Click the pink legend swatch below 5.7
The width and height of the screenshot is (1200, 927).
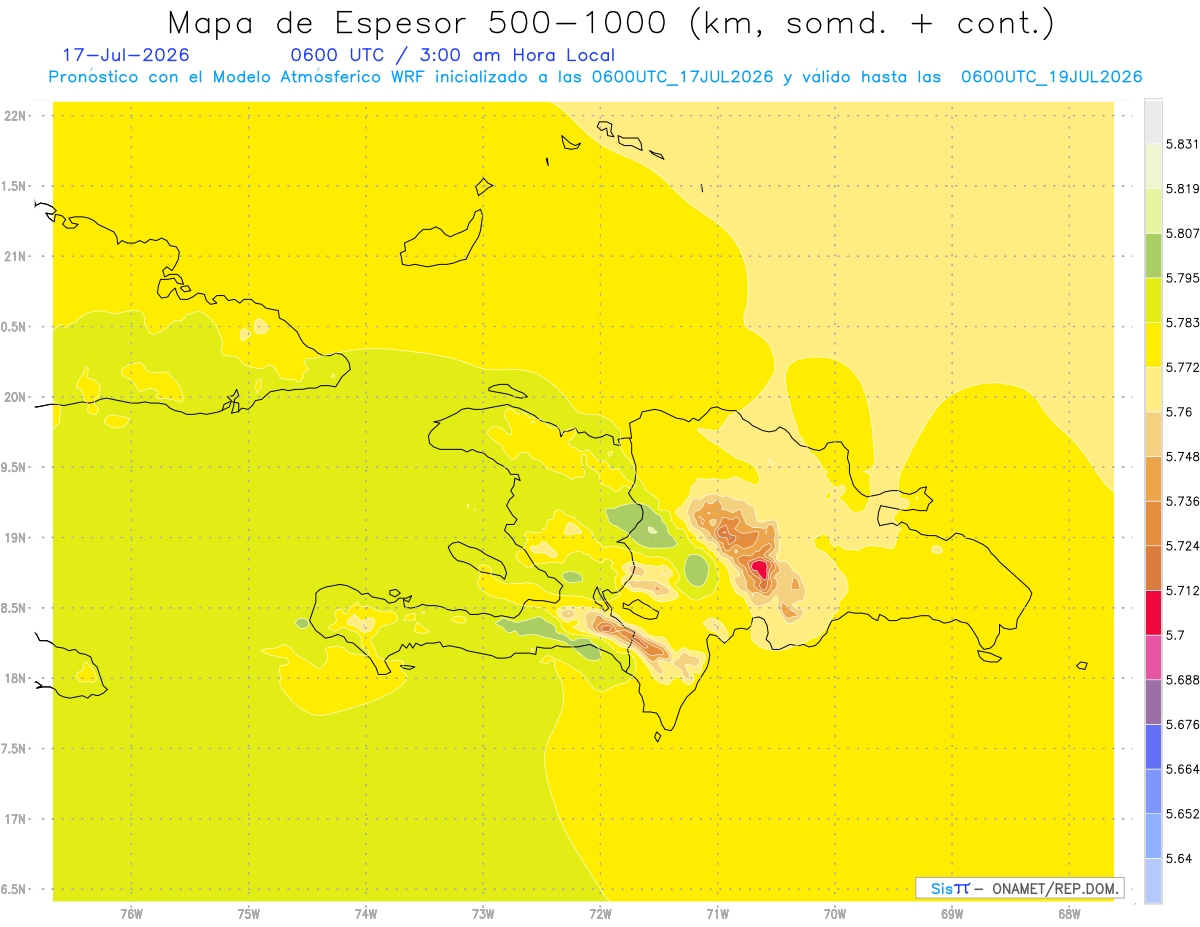[1153, 656]
